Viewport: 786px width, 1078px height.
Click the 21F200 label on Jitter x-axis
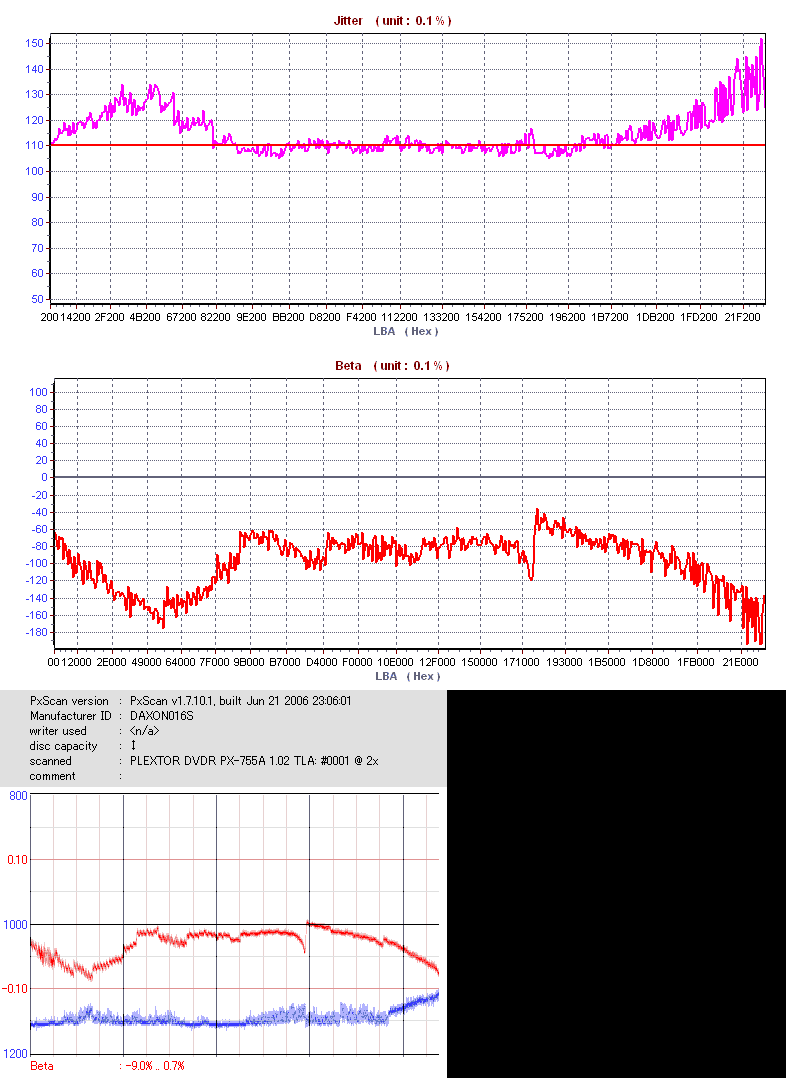click(743, 318)
